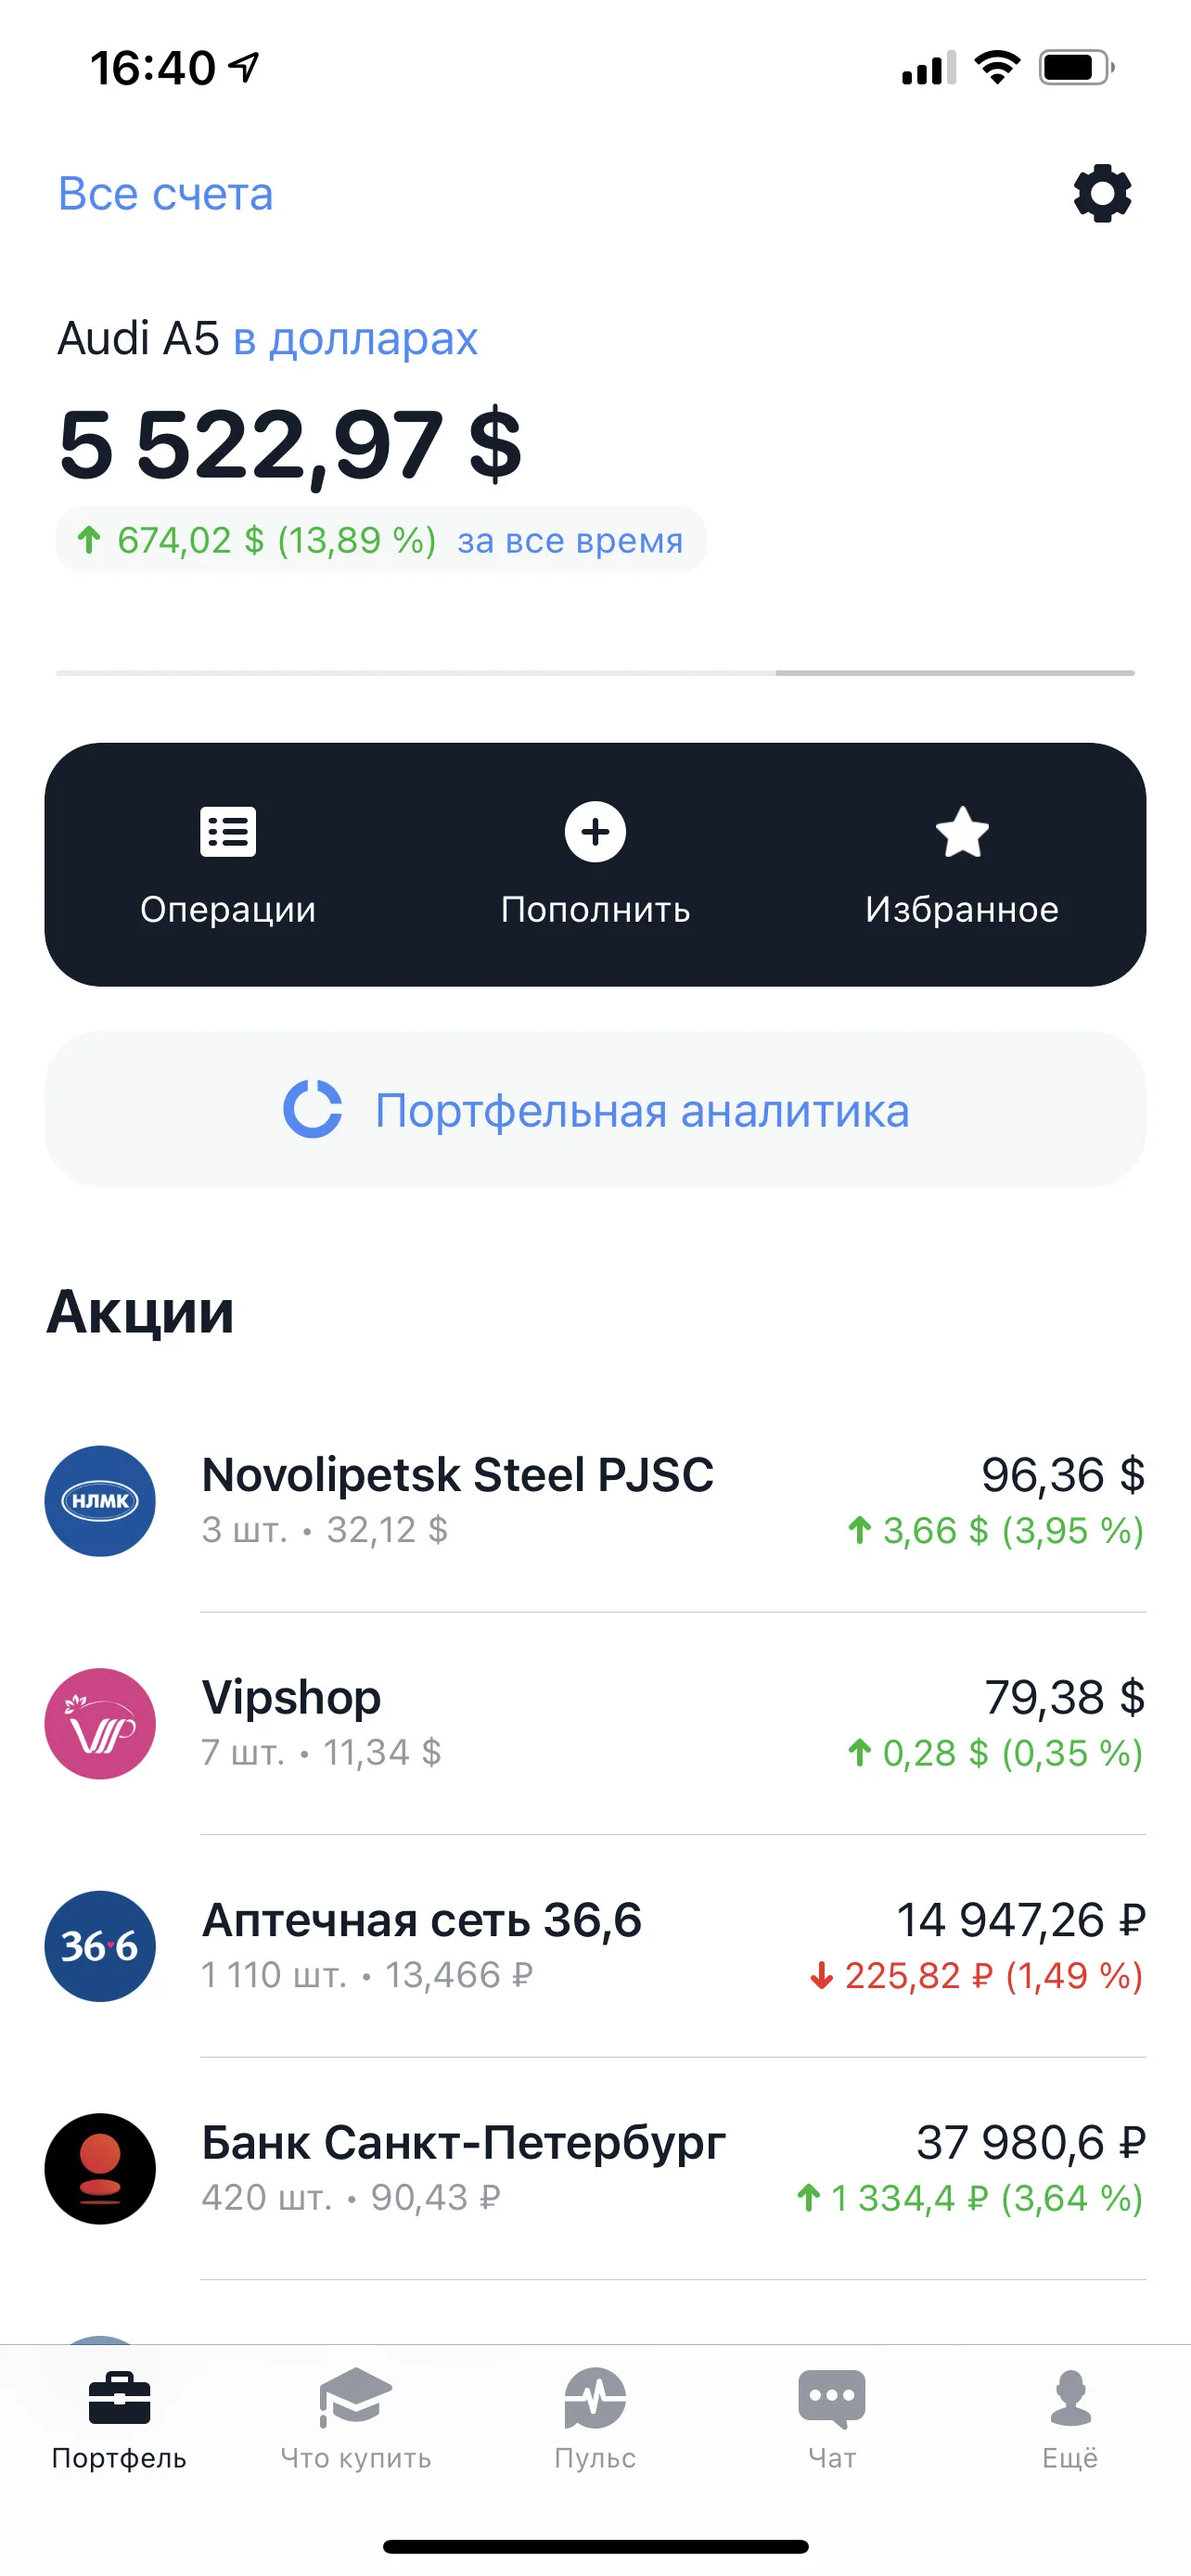
Task: Open Избранное star icon
Action: click(x=962, y=832)
